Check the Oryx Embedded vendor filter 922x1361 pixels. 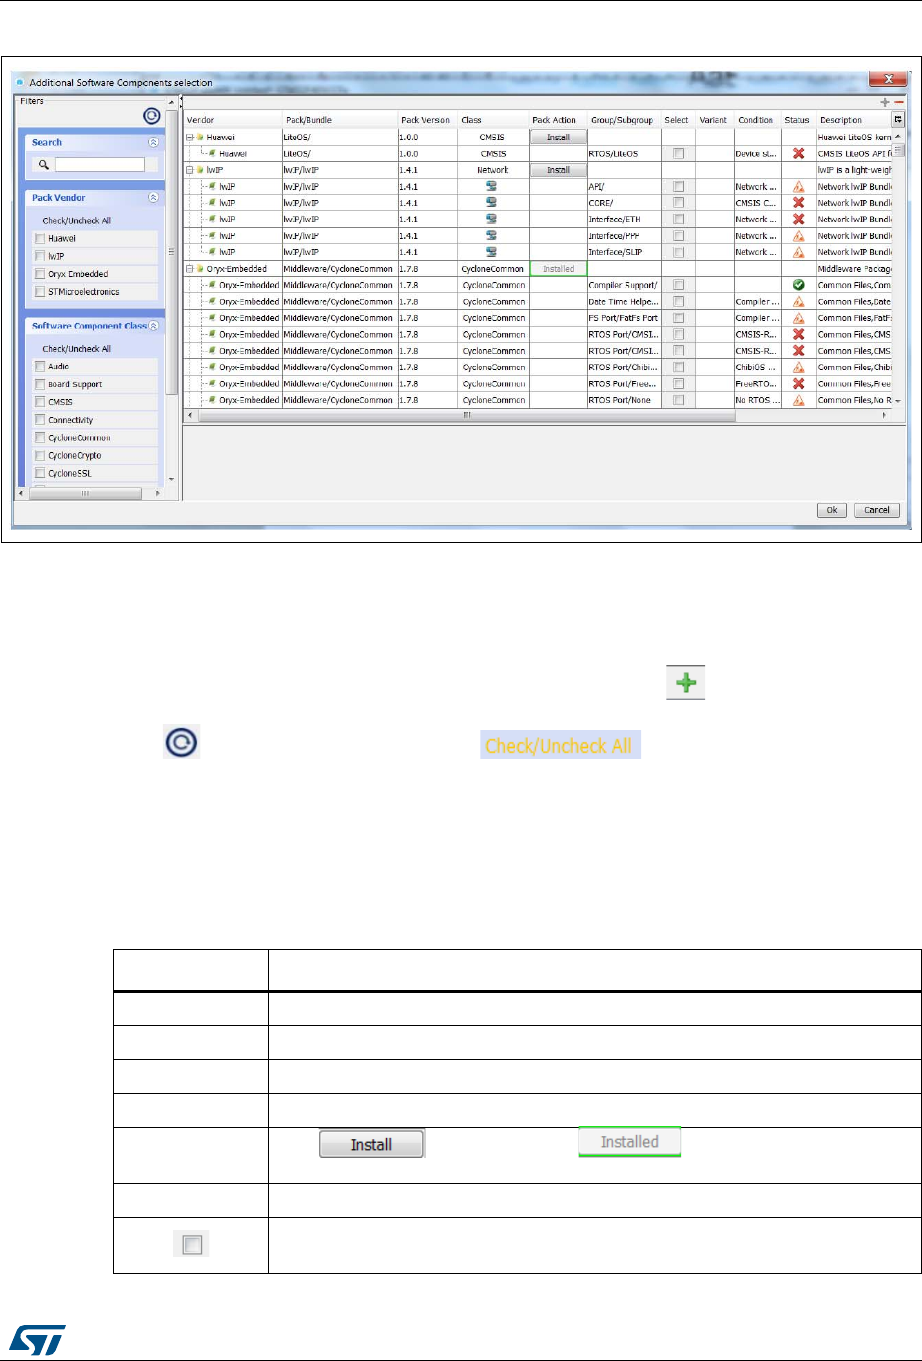[x=40, y=274]
